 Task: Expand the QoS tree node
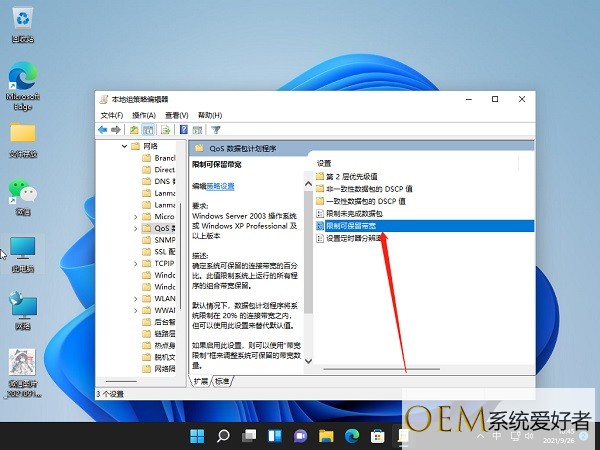135,228
